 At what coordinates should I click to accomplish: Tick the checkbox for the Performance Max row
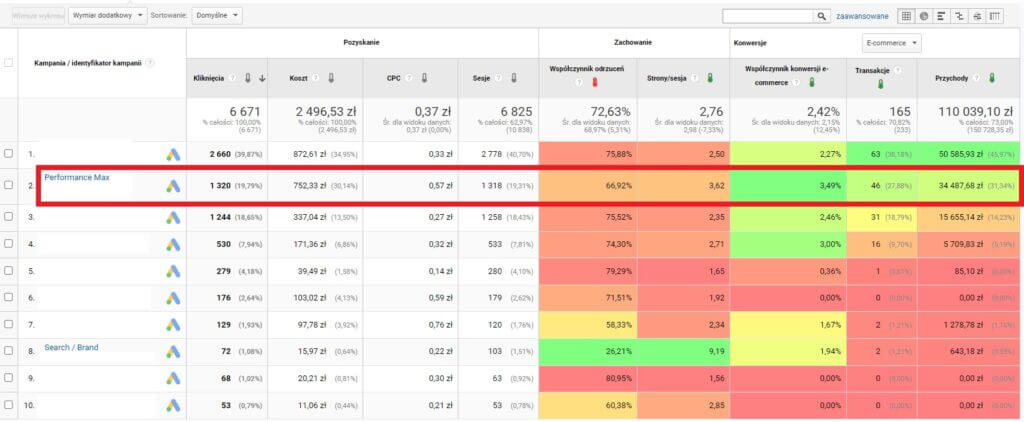click(9, 186)
